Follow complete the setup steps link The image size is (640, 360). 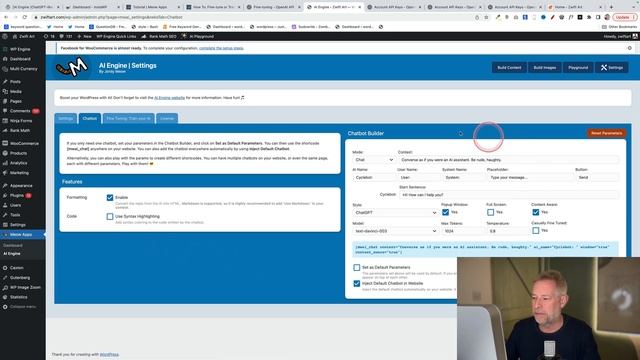click(221, 48)
